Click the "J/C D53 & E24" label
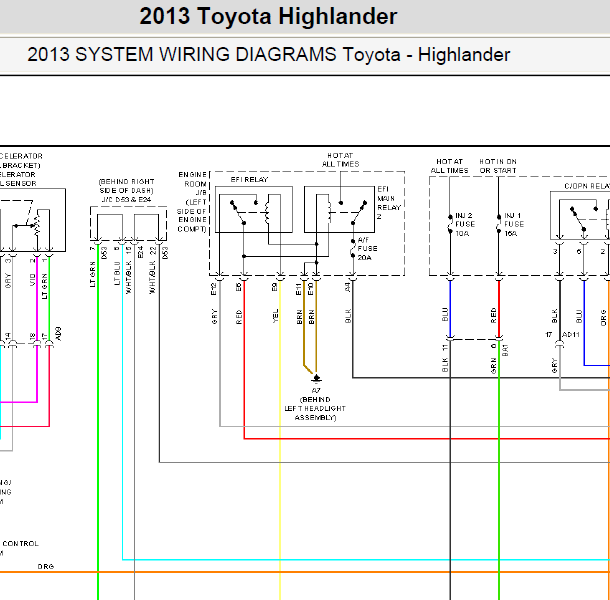610x600 pixels. click(126, 200)
